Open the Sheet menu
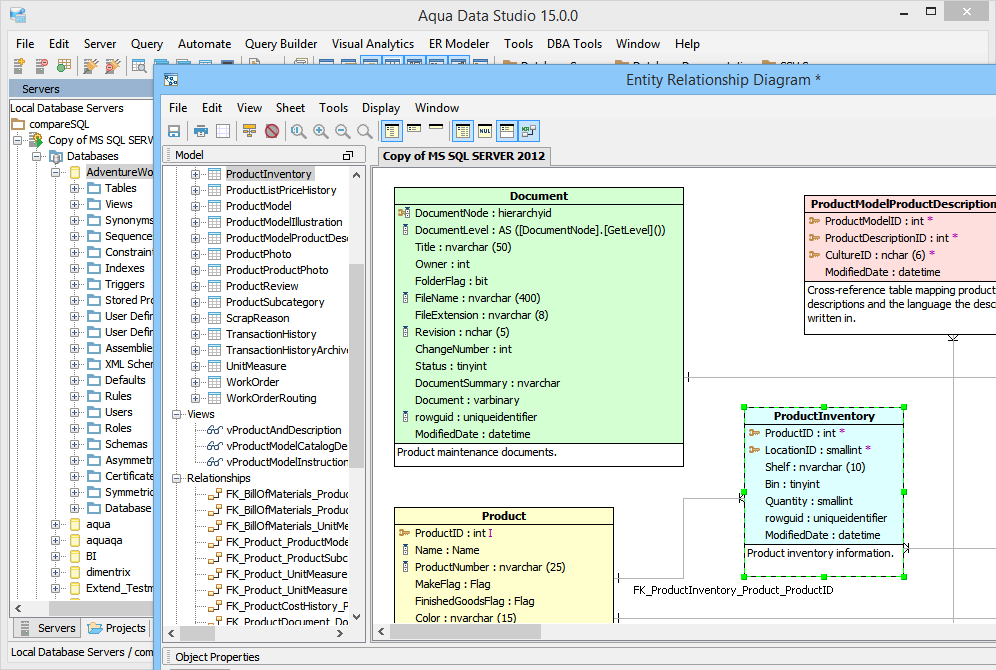996x670 pixels. point(290,108)
